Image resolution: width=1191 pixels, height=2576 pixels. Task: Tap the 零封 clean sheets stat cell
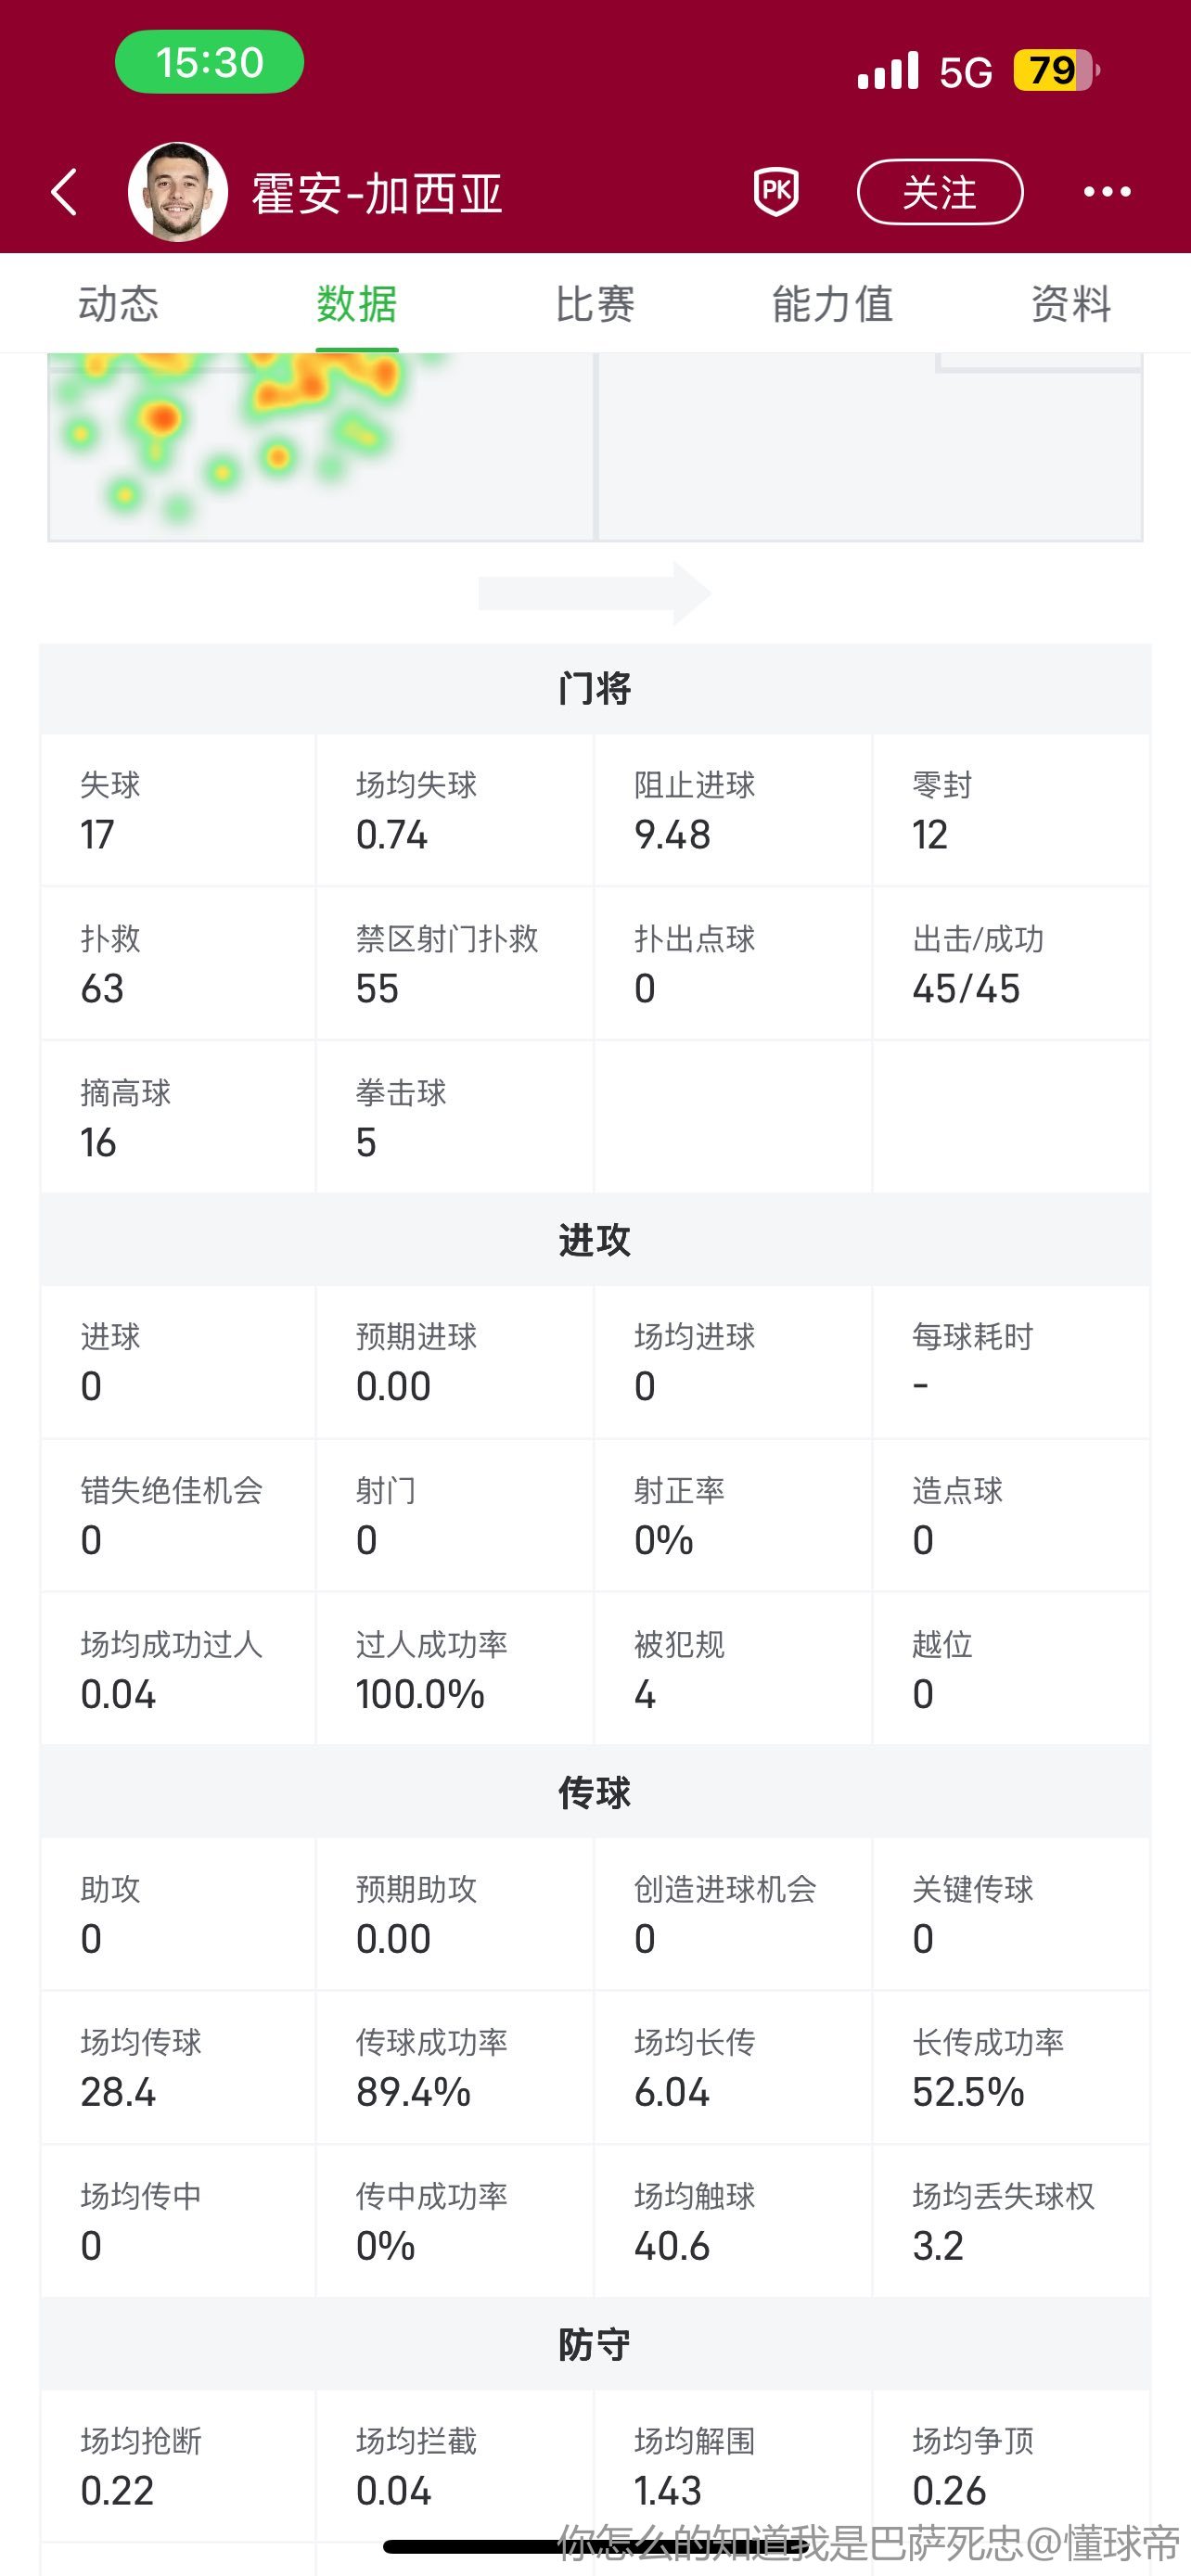[x=1010, y=811]
